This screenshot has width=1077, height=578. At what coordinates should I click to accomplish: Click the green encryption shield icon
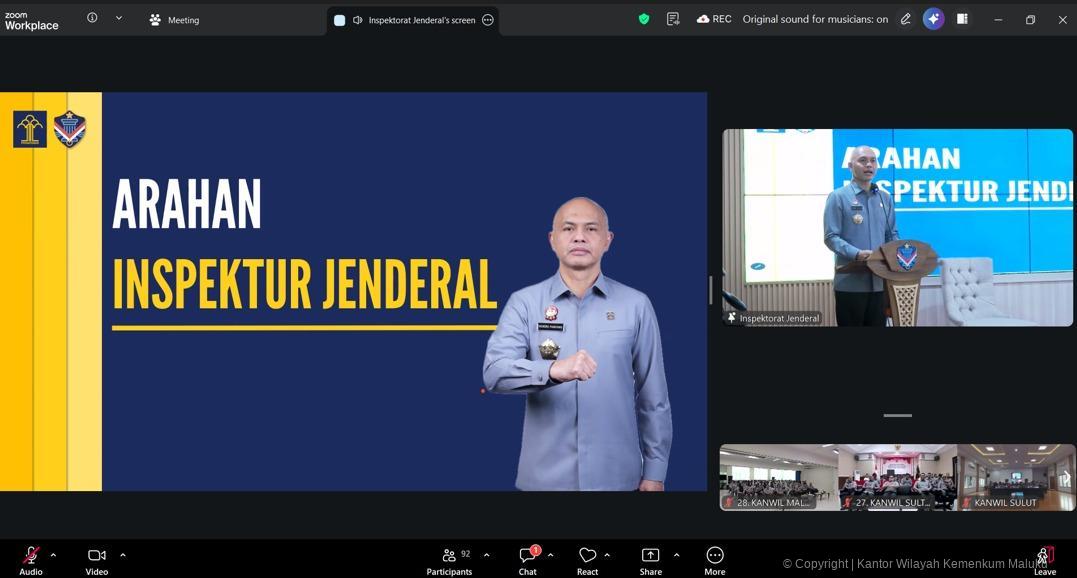pos(644,19)
